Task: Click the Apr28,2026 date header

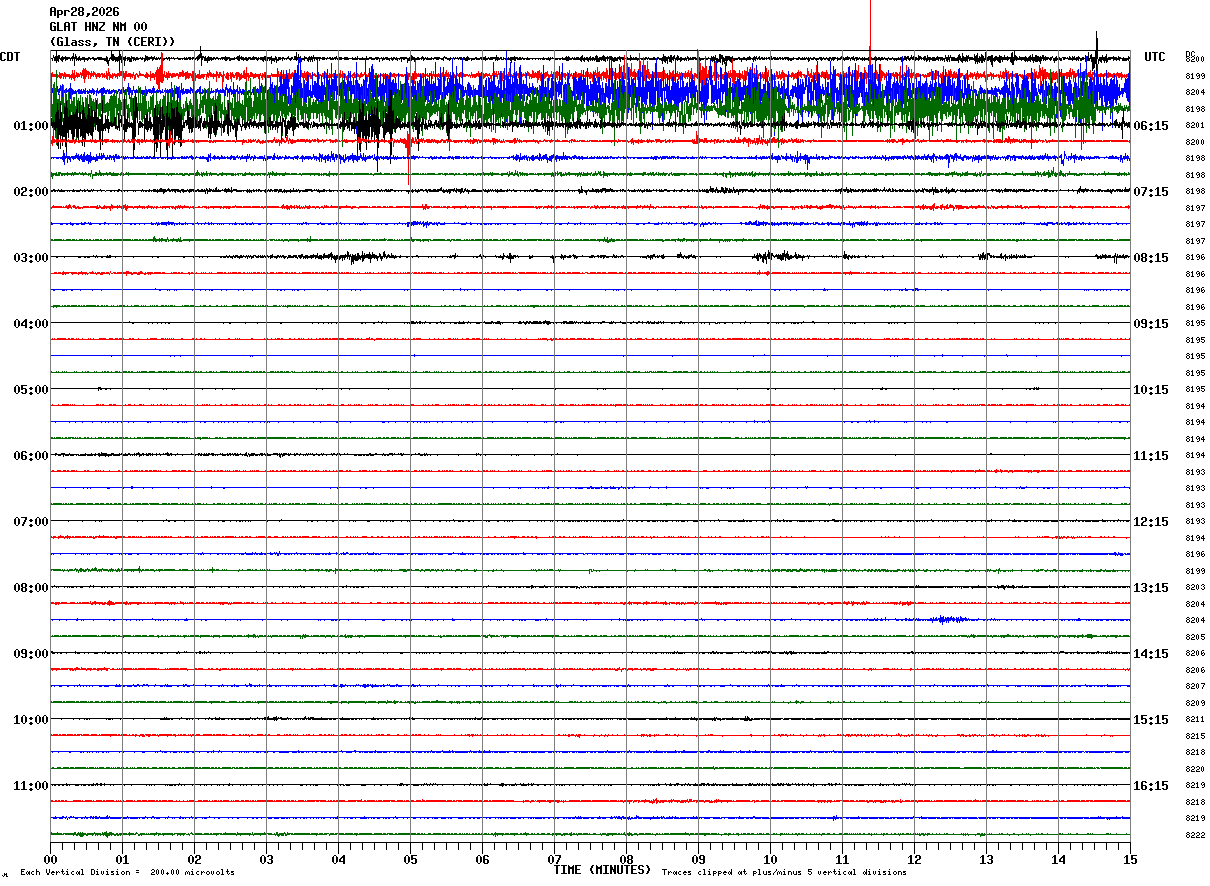Action: (x=84, y=12)
